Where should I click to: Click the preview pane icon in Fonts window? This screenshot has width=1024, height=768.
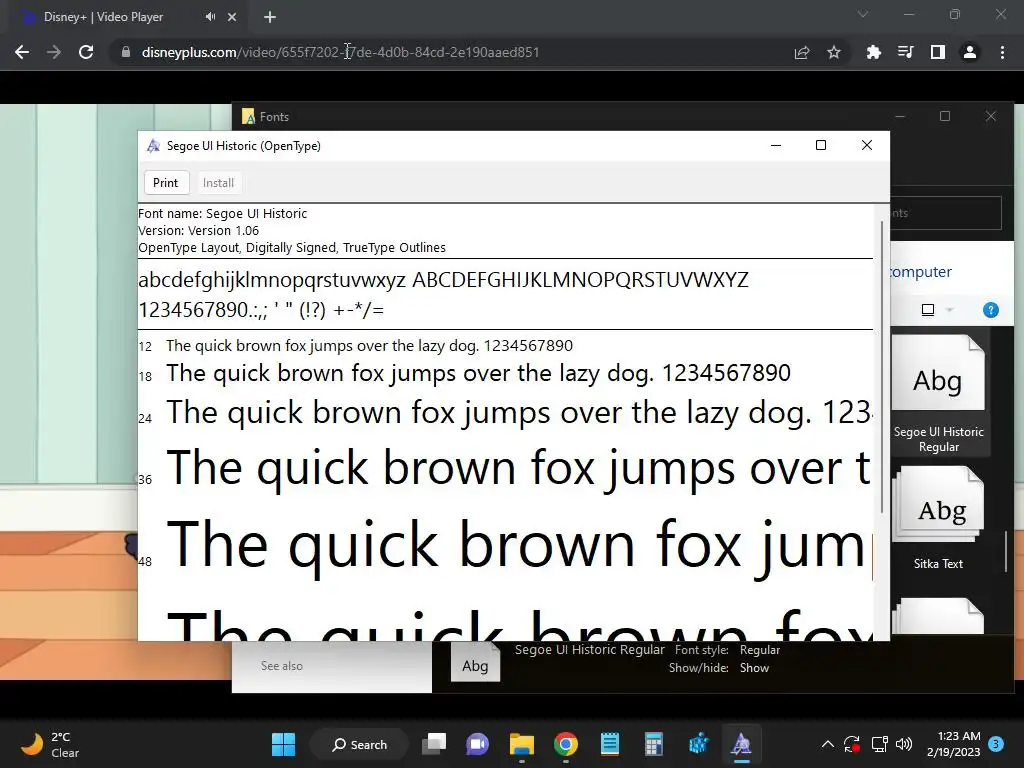coord(928,310)
